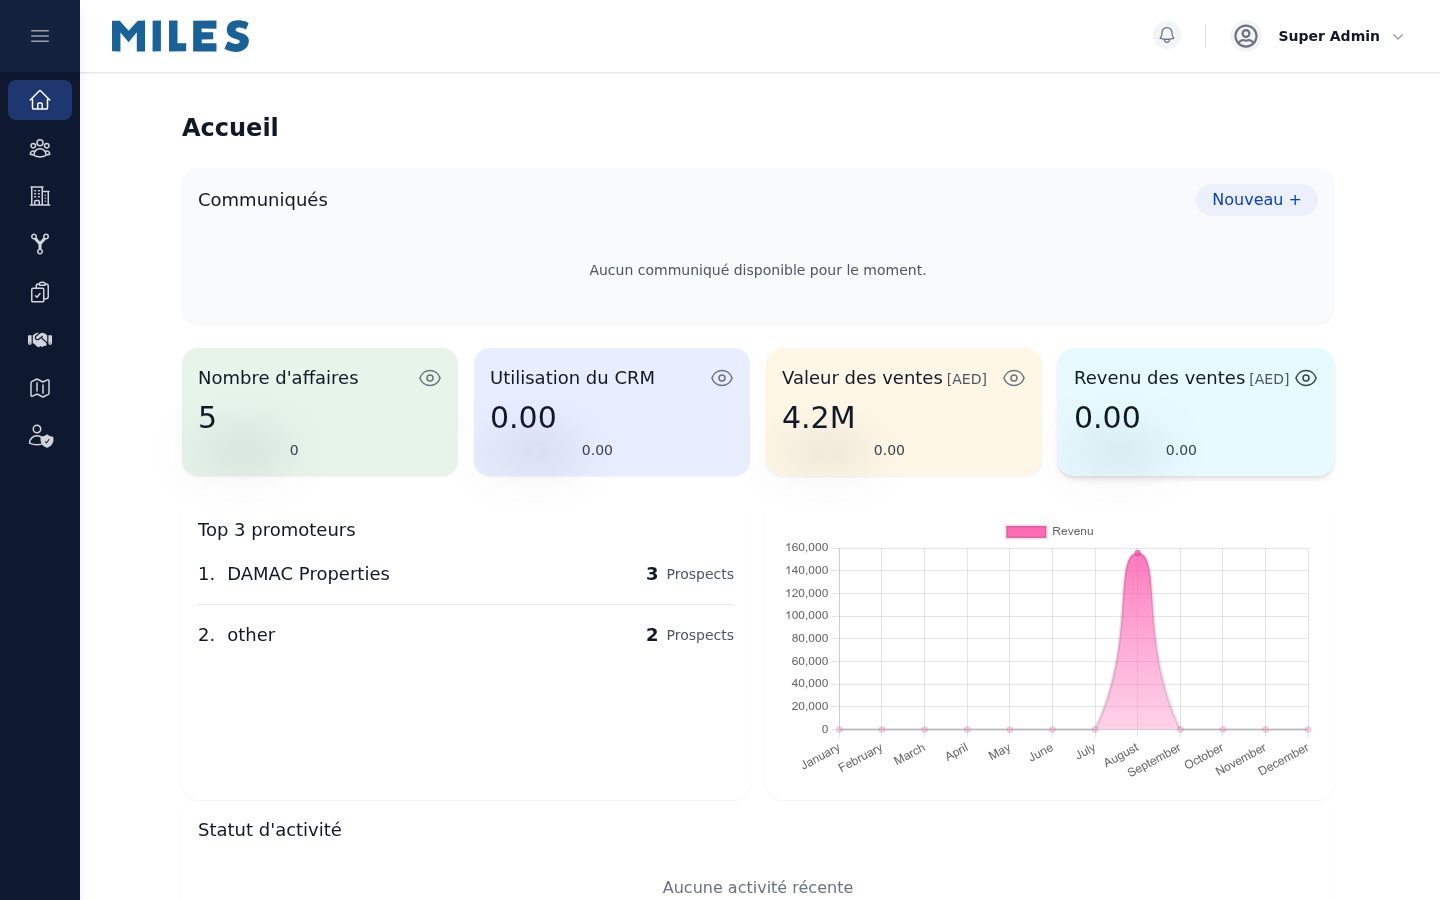1440x900 pixels.
Task: Click the Statut d'activité heading
Action: point(270,830)
